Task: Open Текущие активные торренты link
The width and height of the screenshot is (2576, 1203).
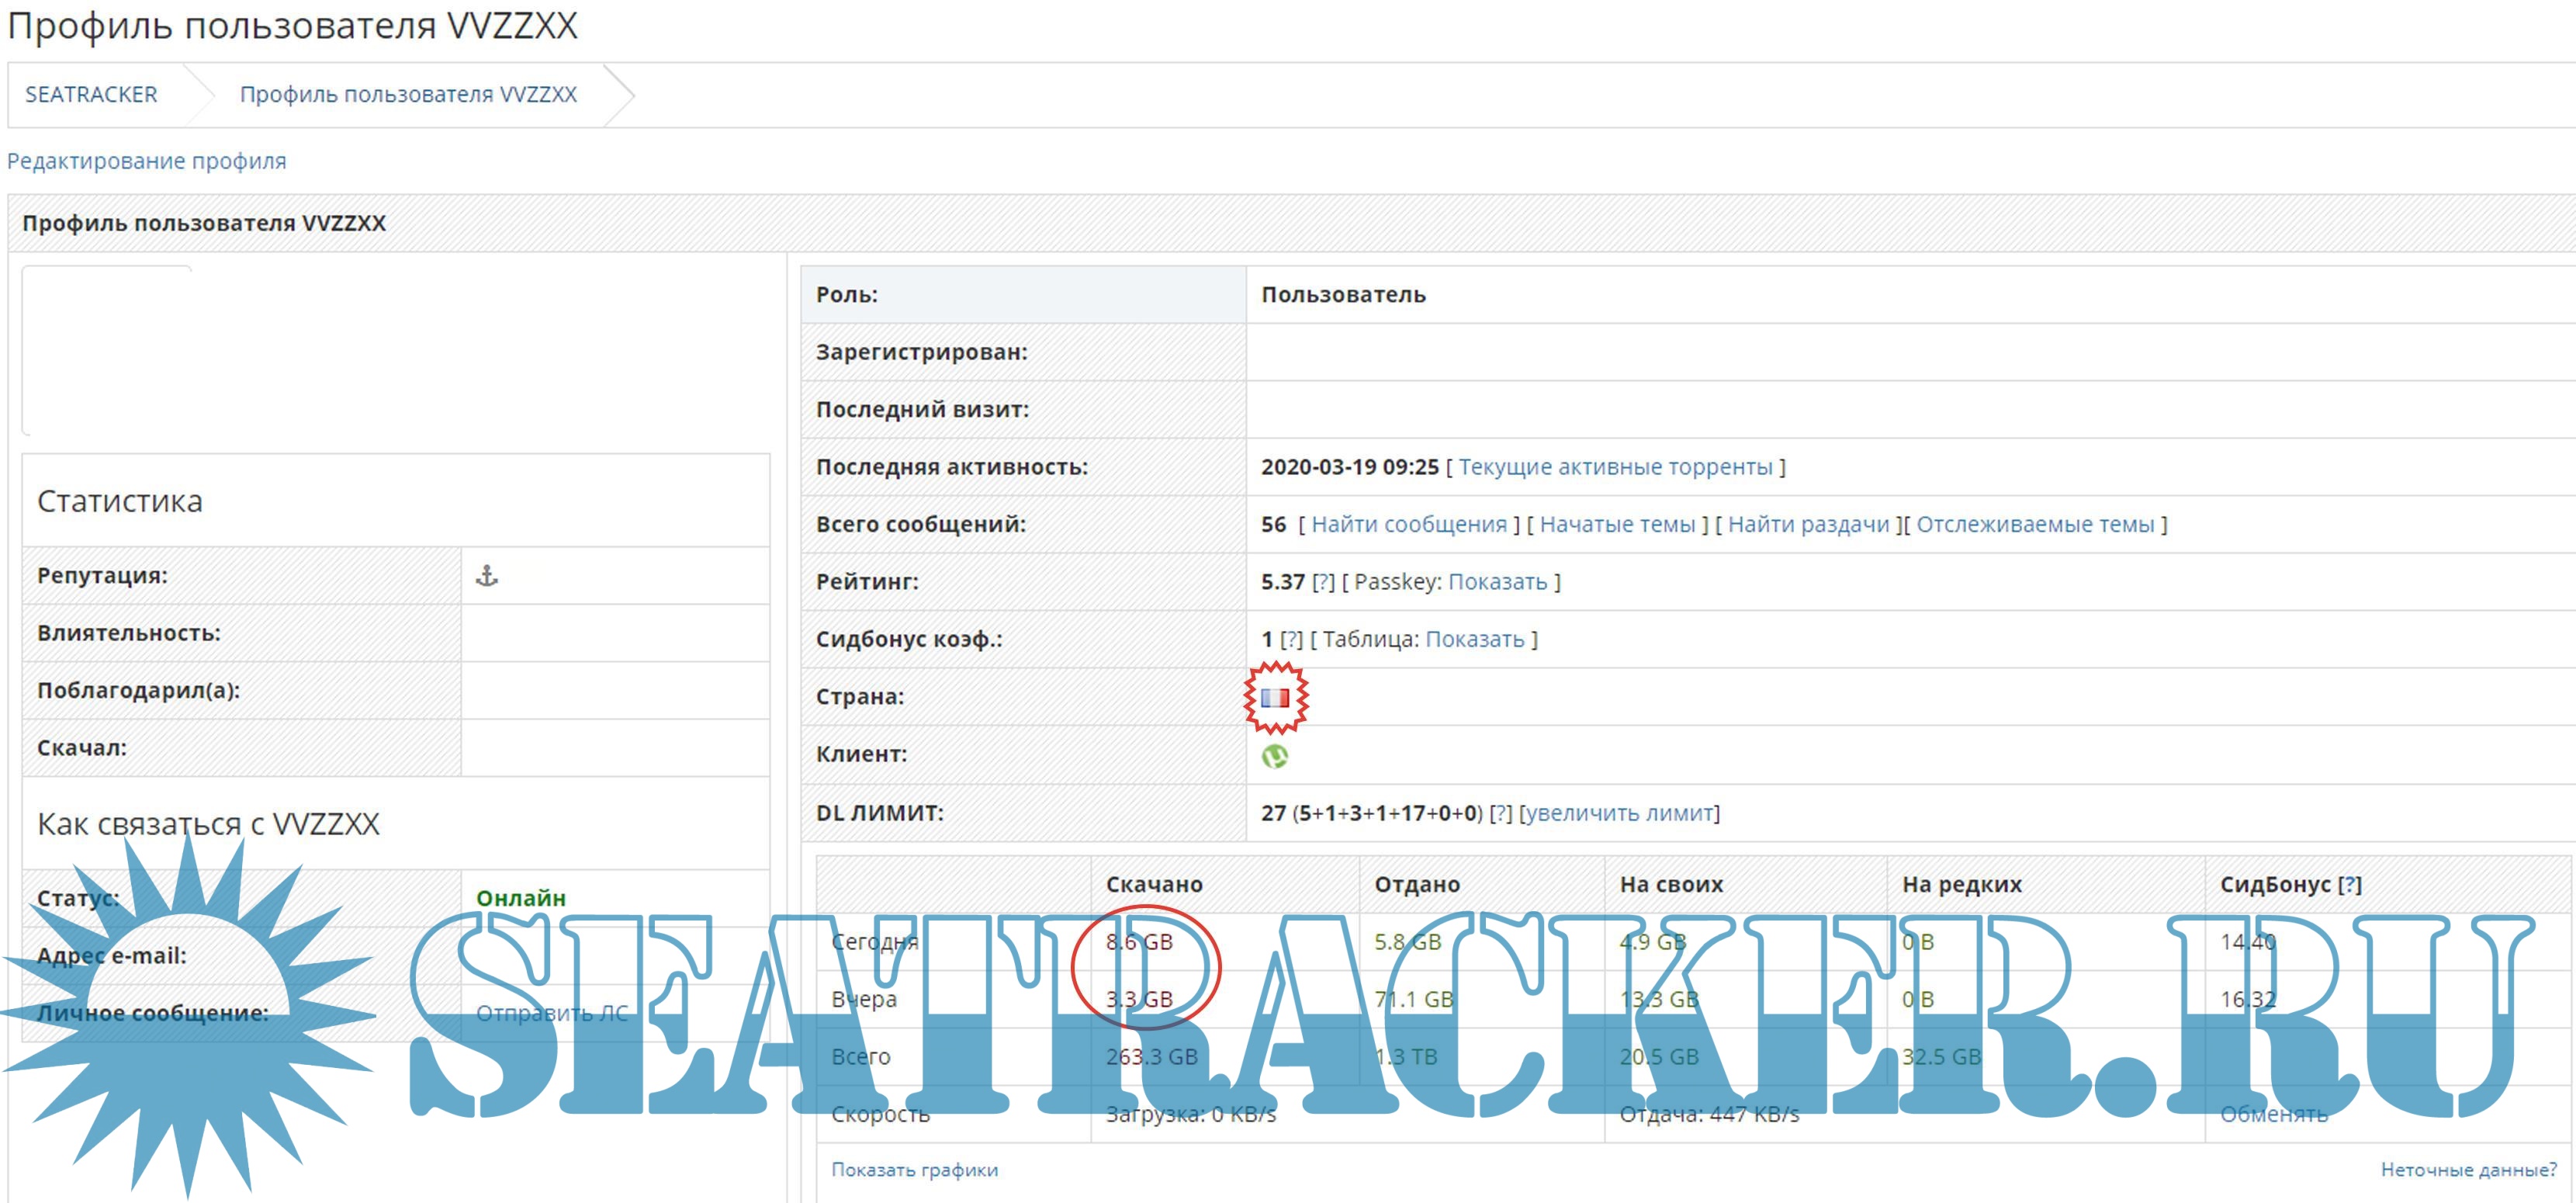Action: point(1615,467)
